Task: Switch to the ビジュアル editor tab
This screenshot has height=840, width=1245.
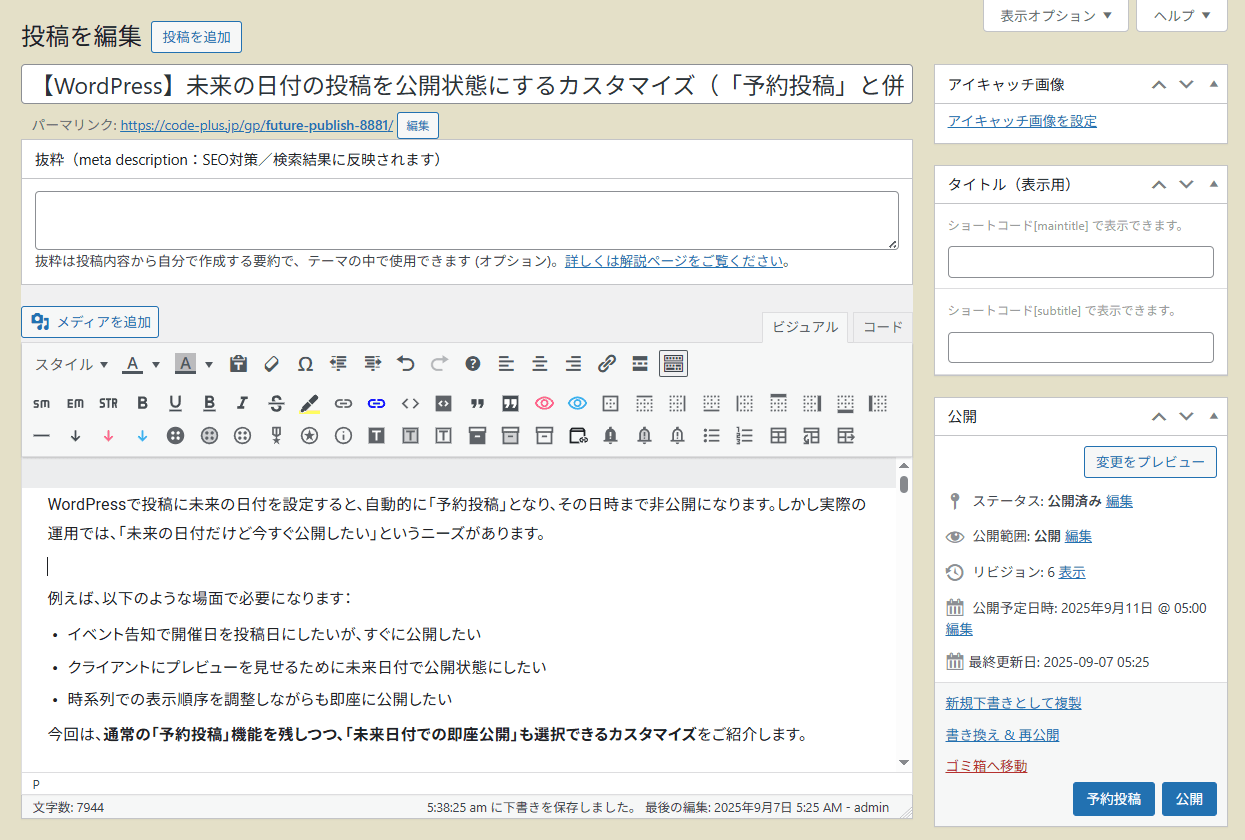Action: (805, 327)
